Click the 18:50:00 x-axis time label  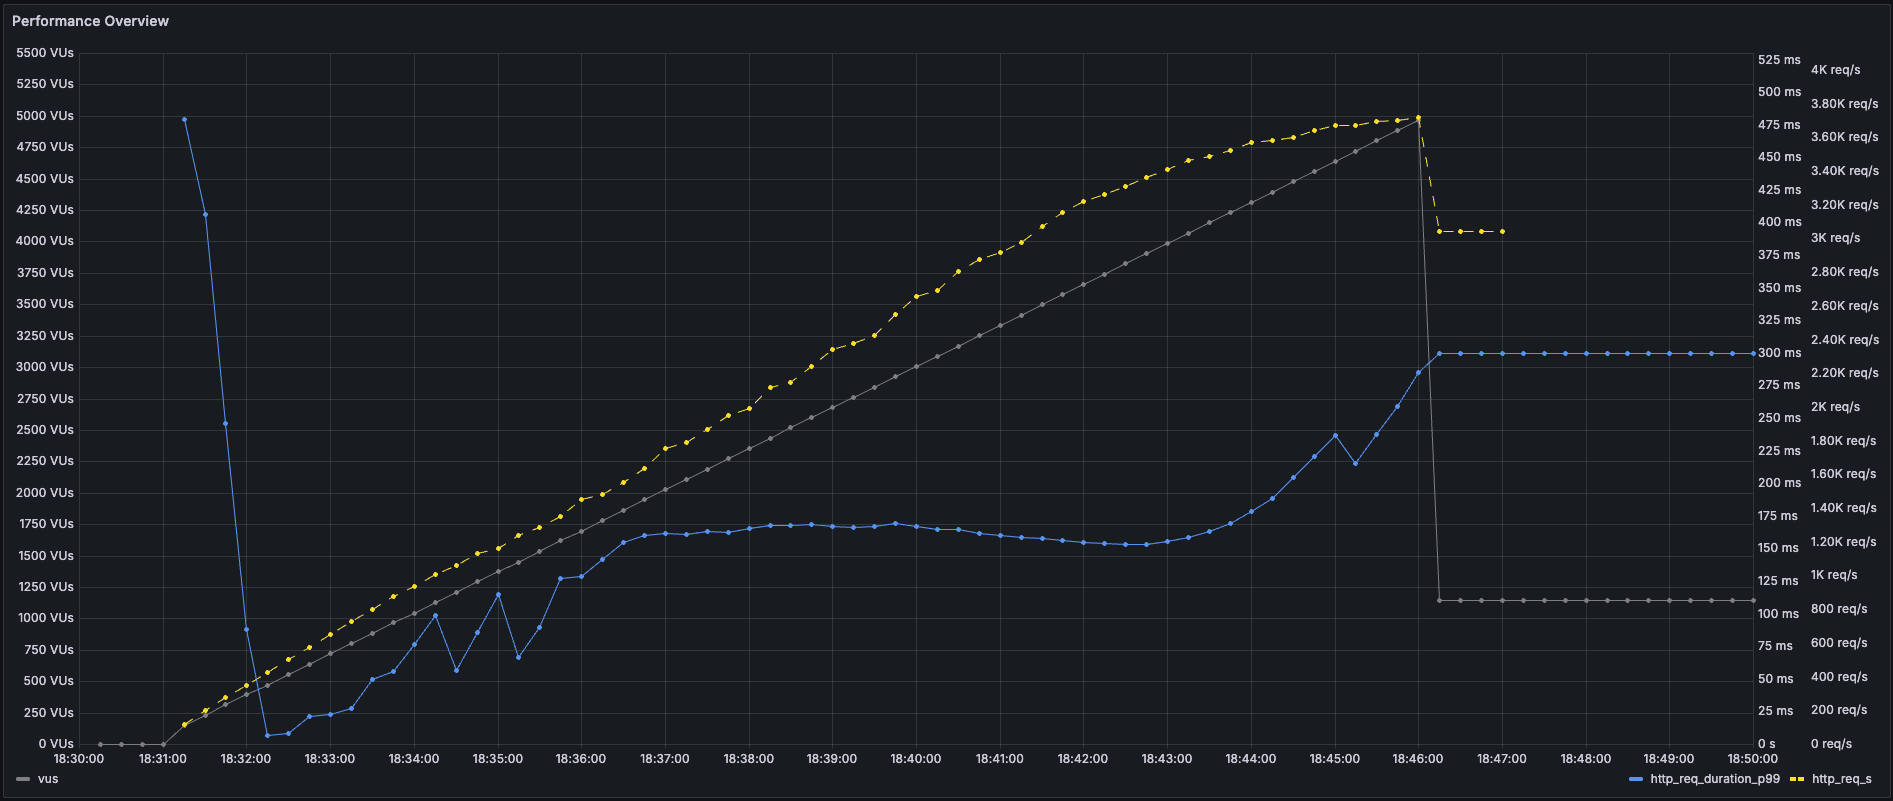coord(1752,759)
